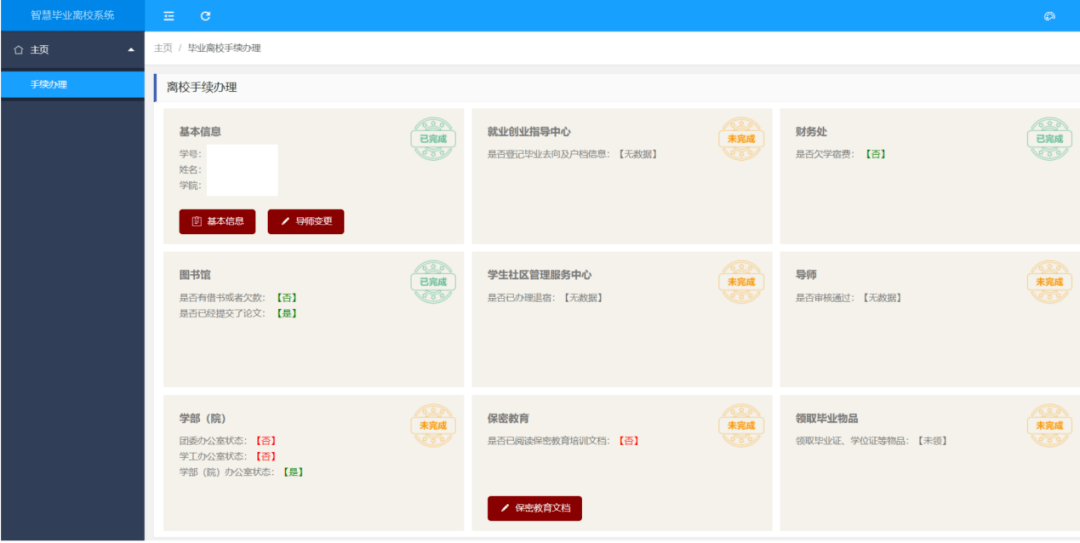Click the 智慧毕业离校系统 title
The height and width of the screenshot is (543, 1080).
(x=72, y=15)
